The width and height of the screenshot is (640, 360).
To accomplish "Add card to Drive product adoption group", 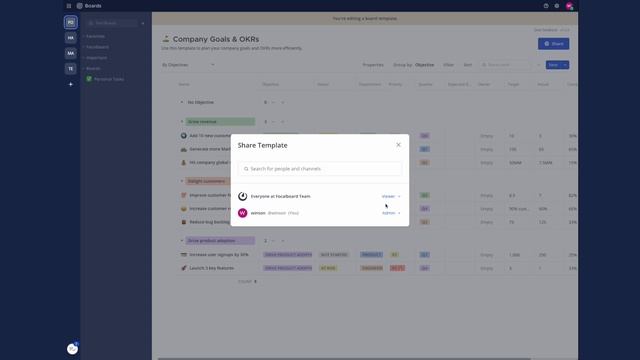I will [x=283, y=241].
